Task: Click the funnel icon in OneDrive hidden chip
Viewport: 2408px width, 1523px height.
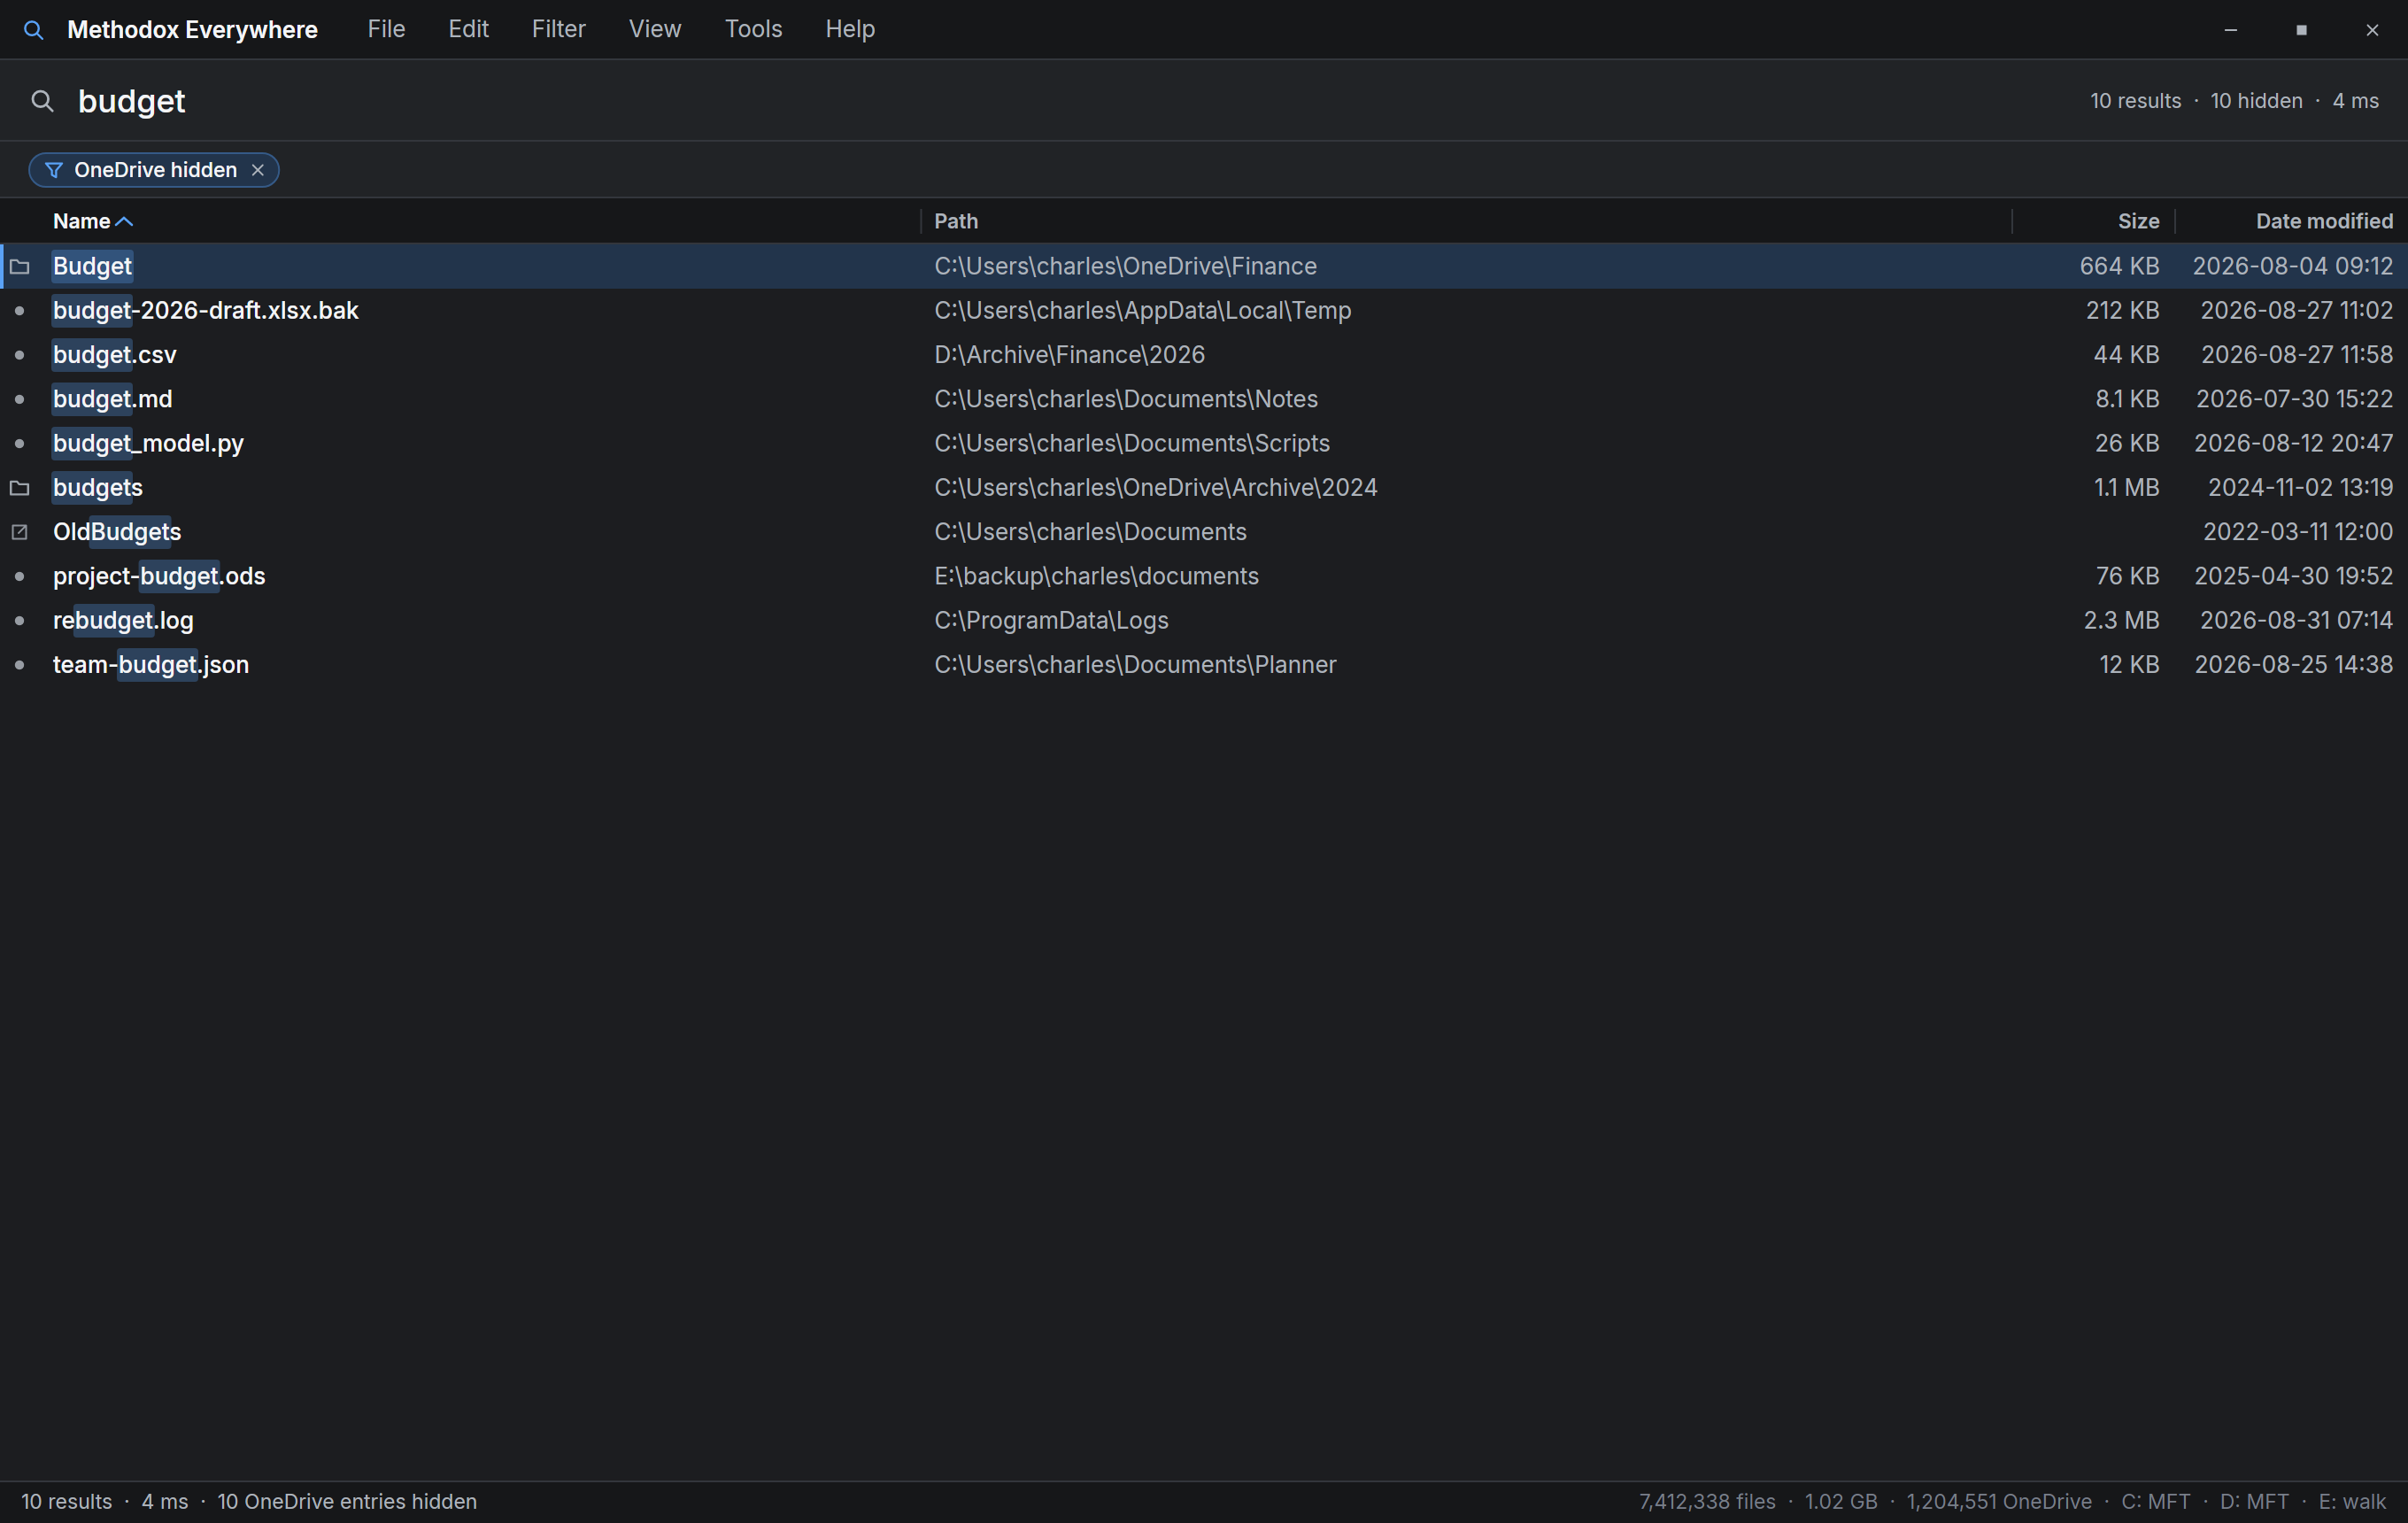Action: click(x=54, y=170)
